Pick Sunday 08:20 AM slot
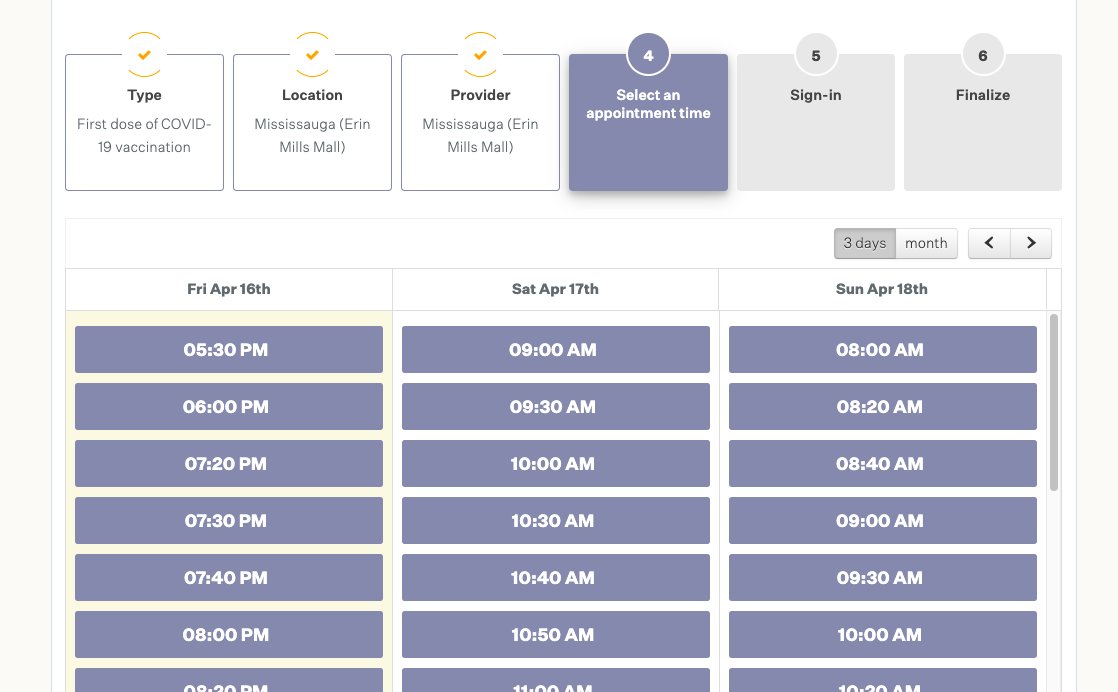This screenshot has width=1118, height=692. (883, 406)
